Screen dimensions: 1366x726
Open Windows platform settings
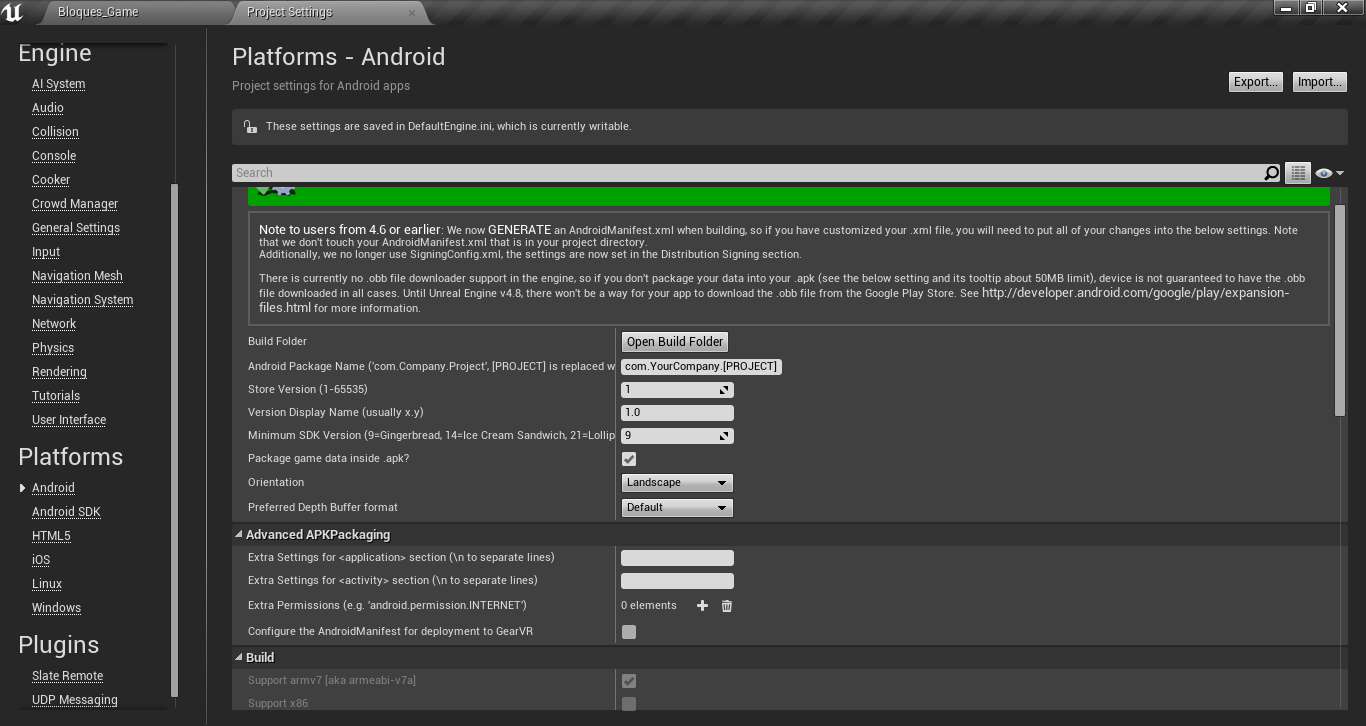(56, 608)
